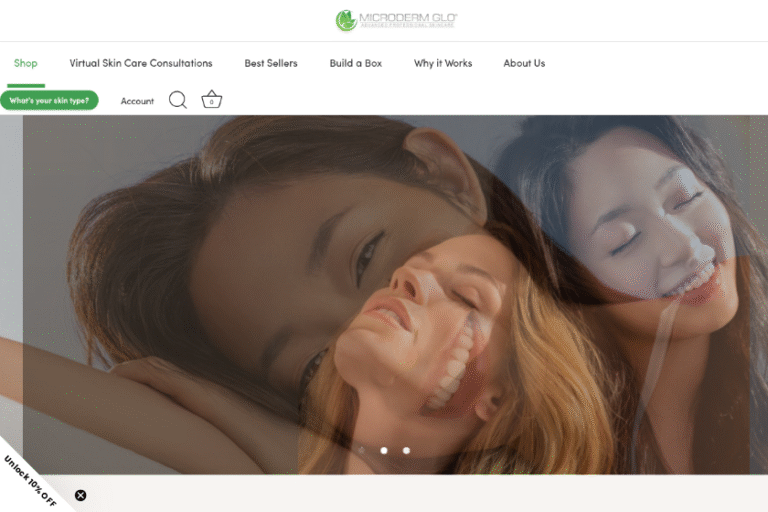Open the search magnifier icon

click(x=178, y=100)
